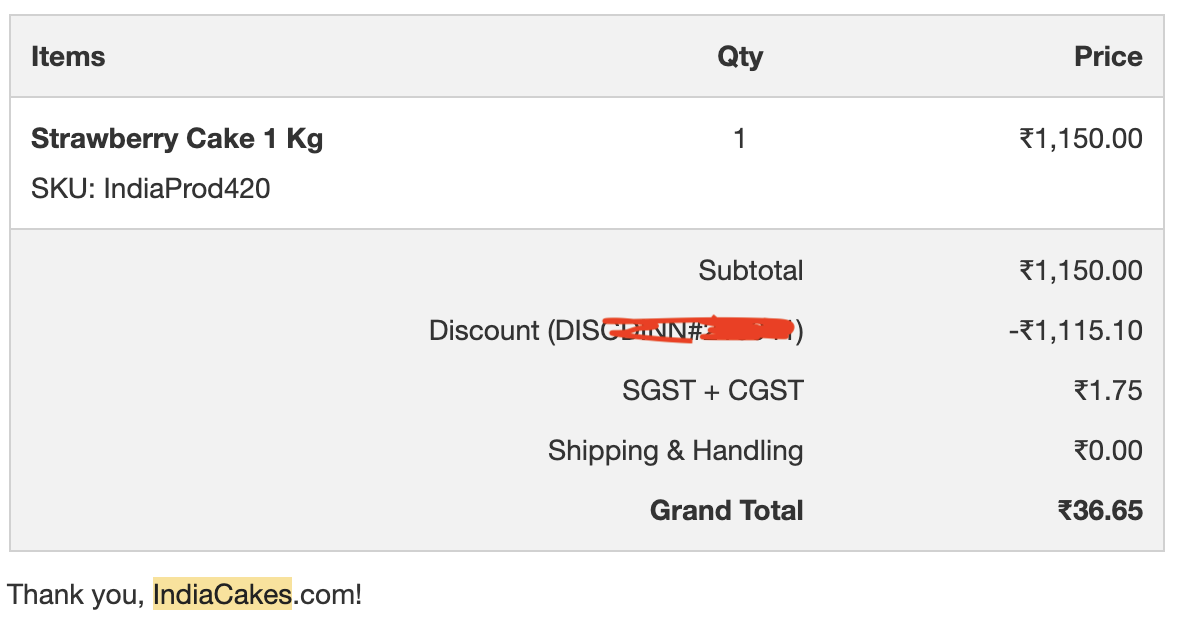Click the tax amount ₹1.75
This screenshot has width=1178, height=620.
[x=1108, y=390]
